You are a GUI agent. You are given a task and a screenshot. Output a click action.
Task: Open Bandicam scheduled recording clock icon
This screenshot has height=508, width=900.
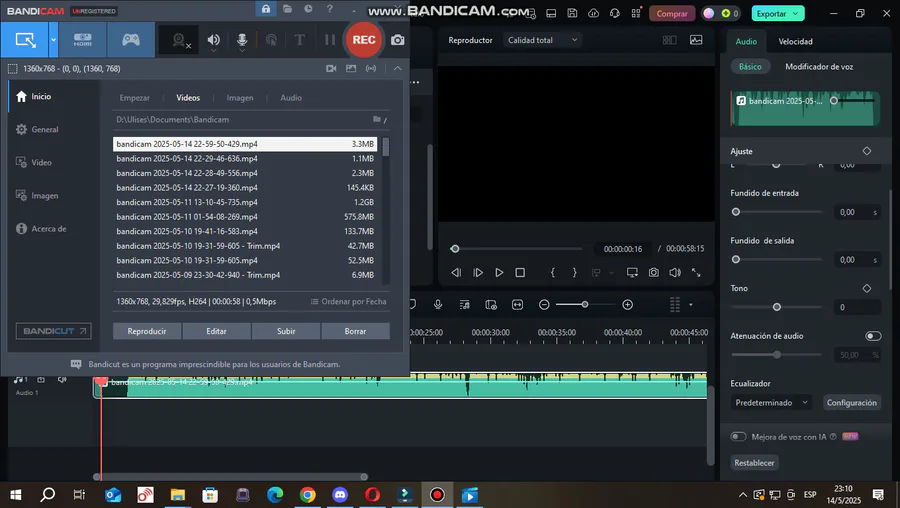pos(309,9)
